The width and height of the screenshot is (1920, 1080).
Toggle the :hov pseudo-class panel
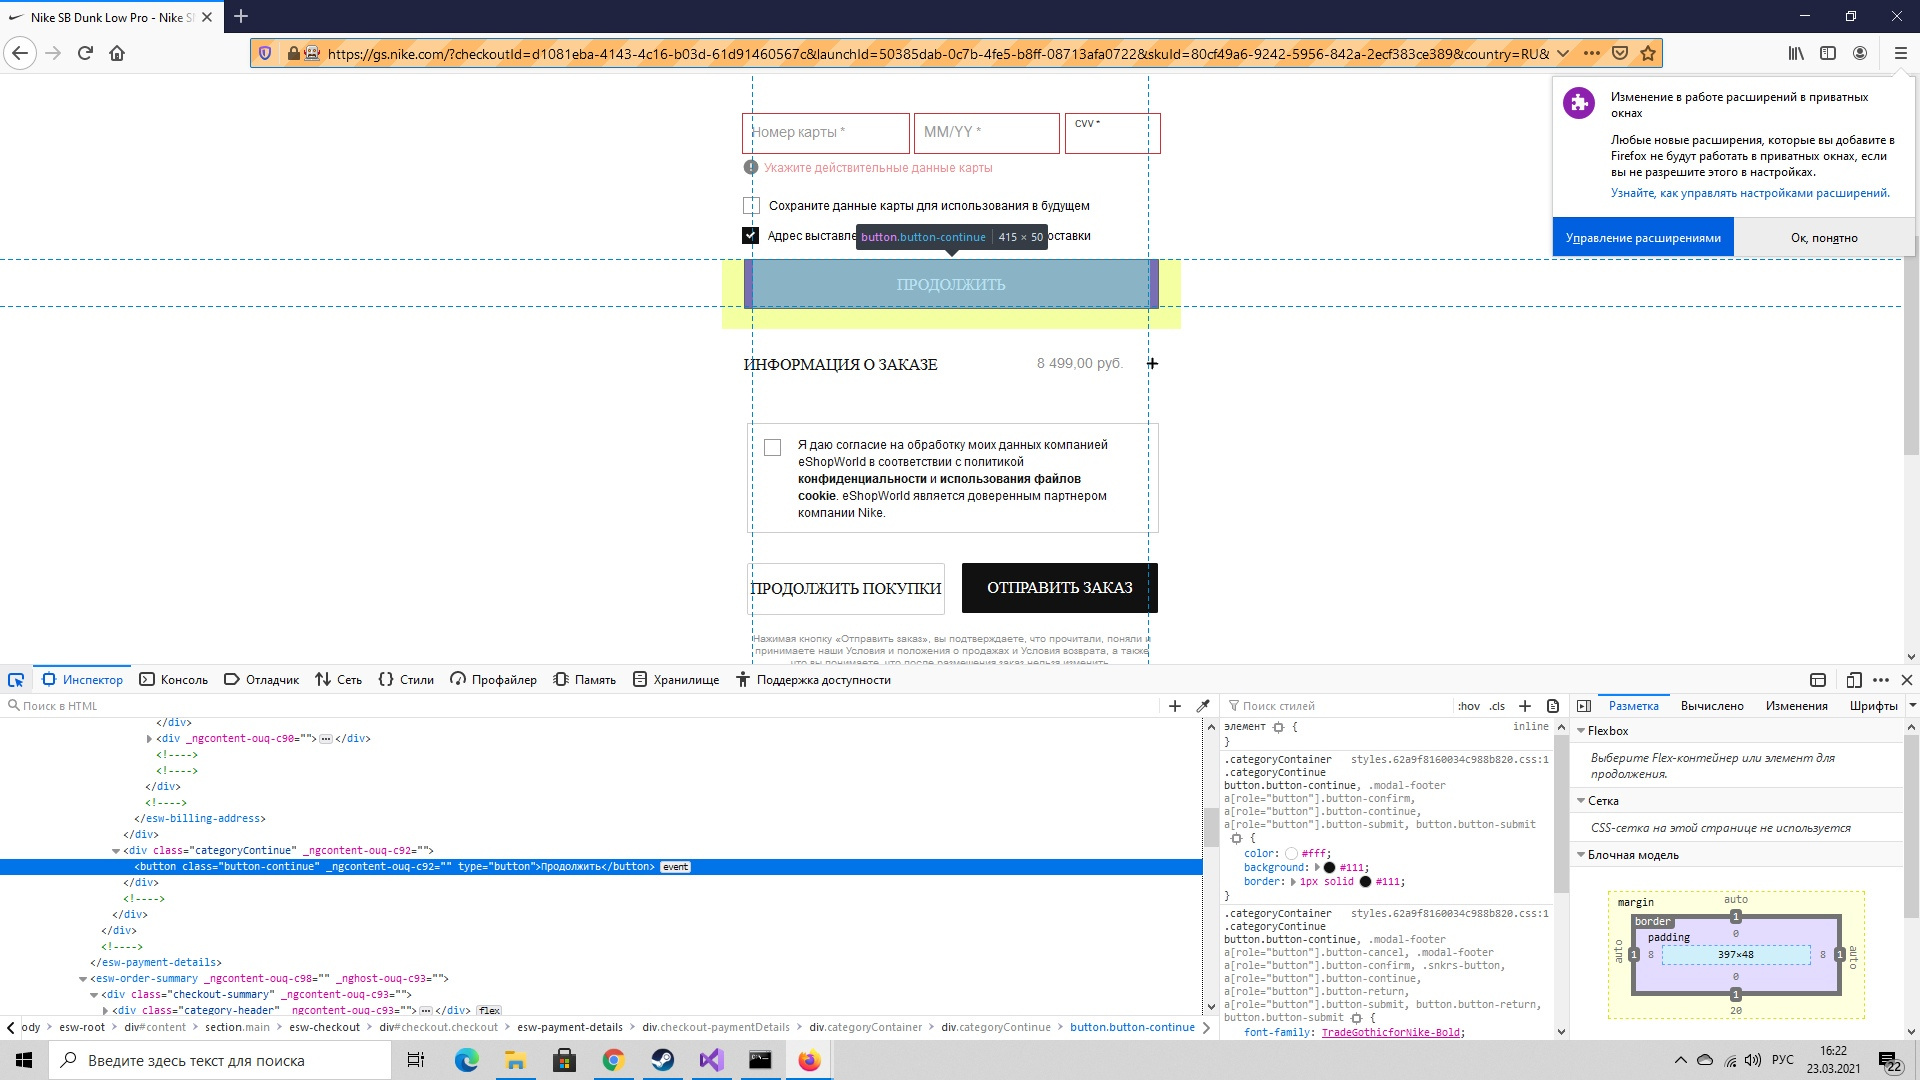tap(1469, 706)
